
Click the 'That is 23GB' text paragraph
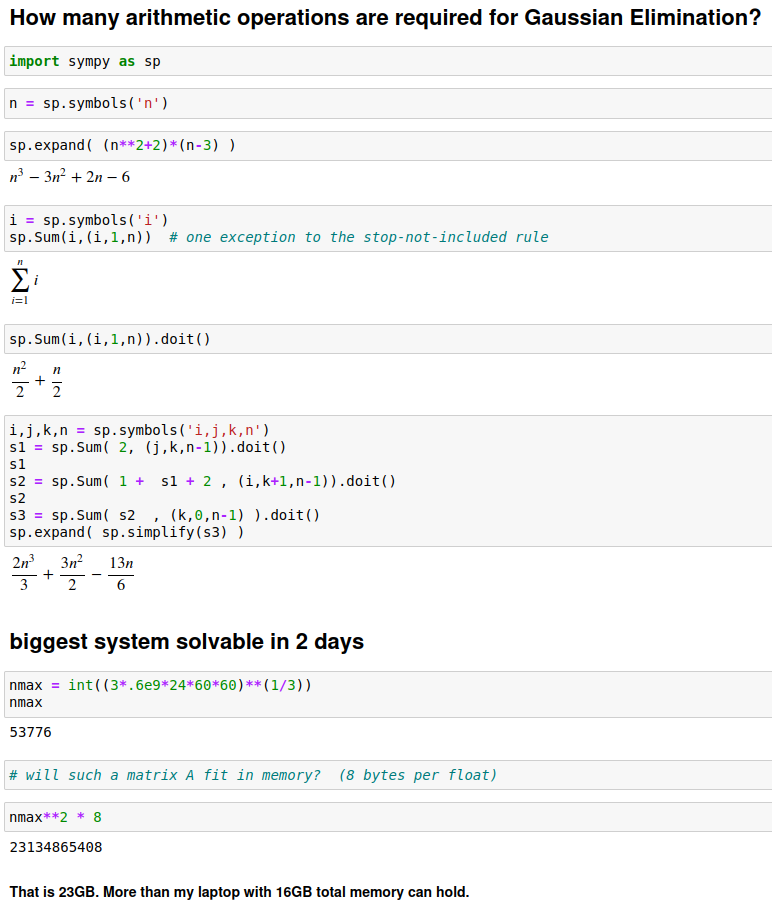pos(239,891)
